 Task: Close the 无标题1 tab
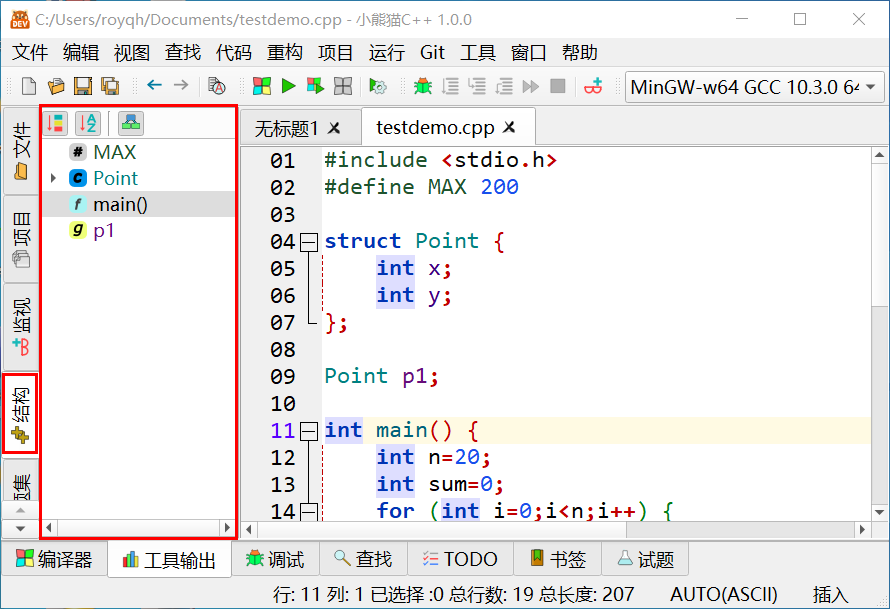[335, 128]
